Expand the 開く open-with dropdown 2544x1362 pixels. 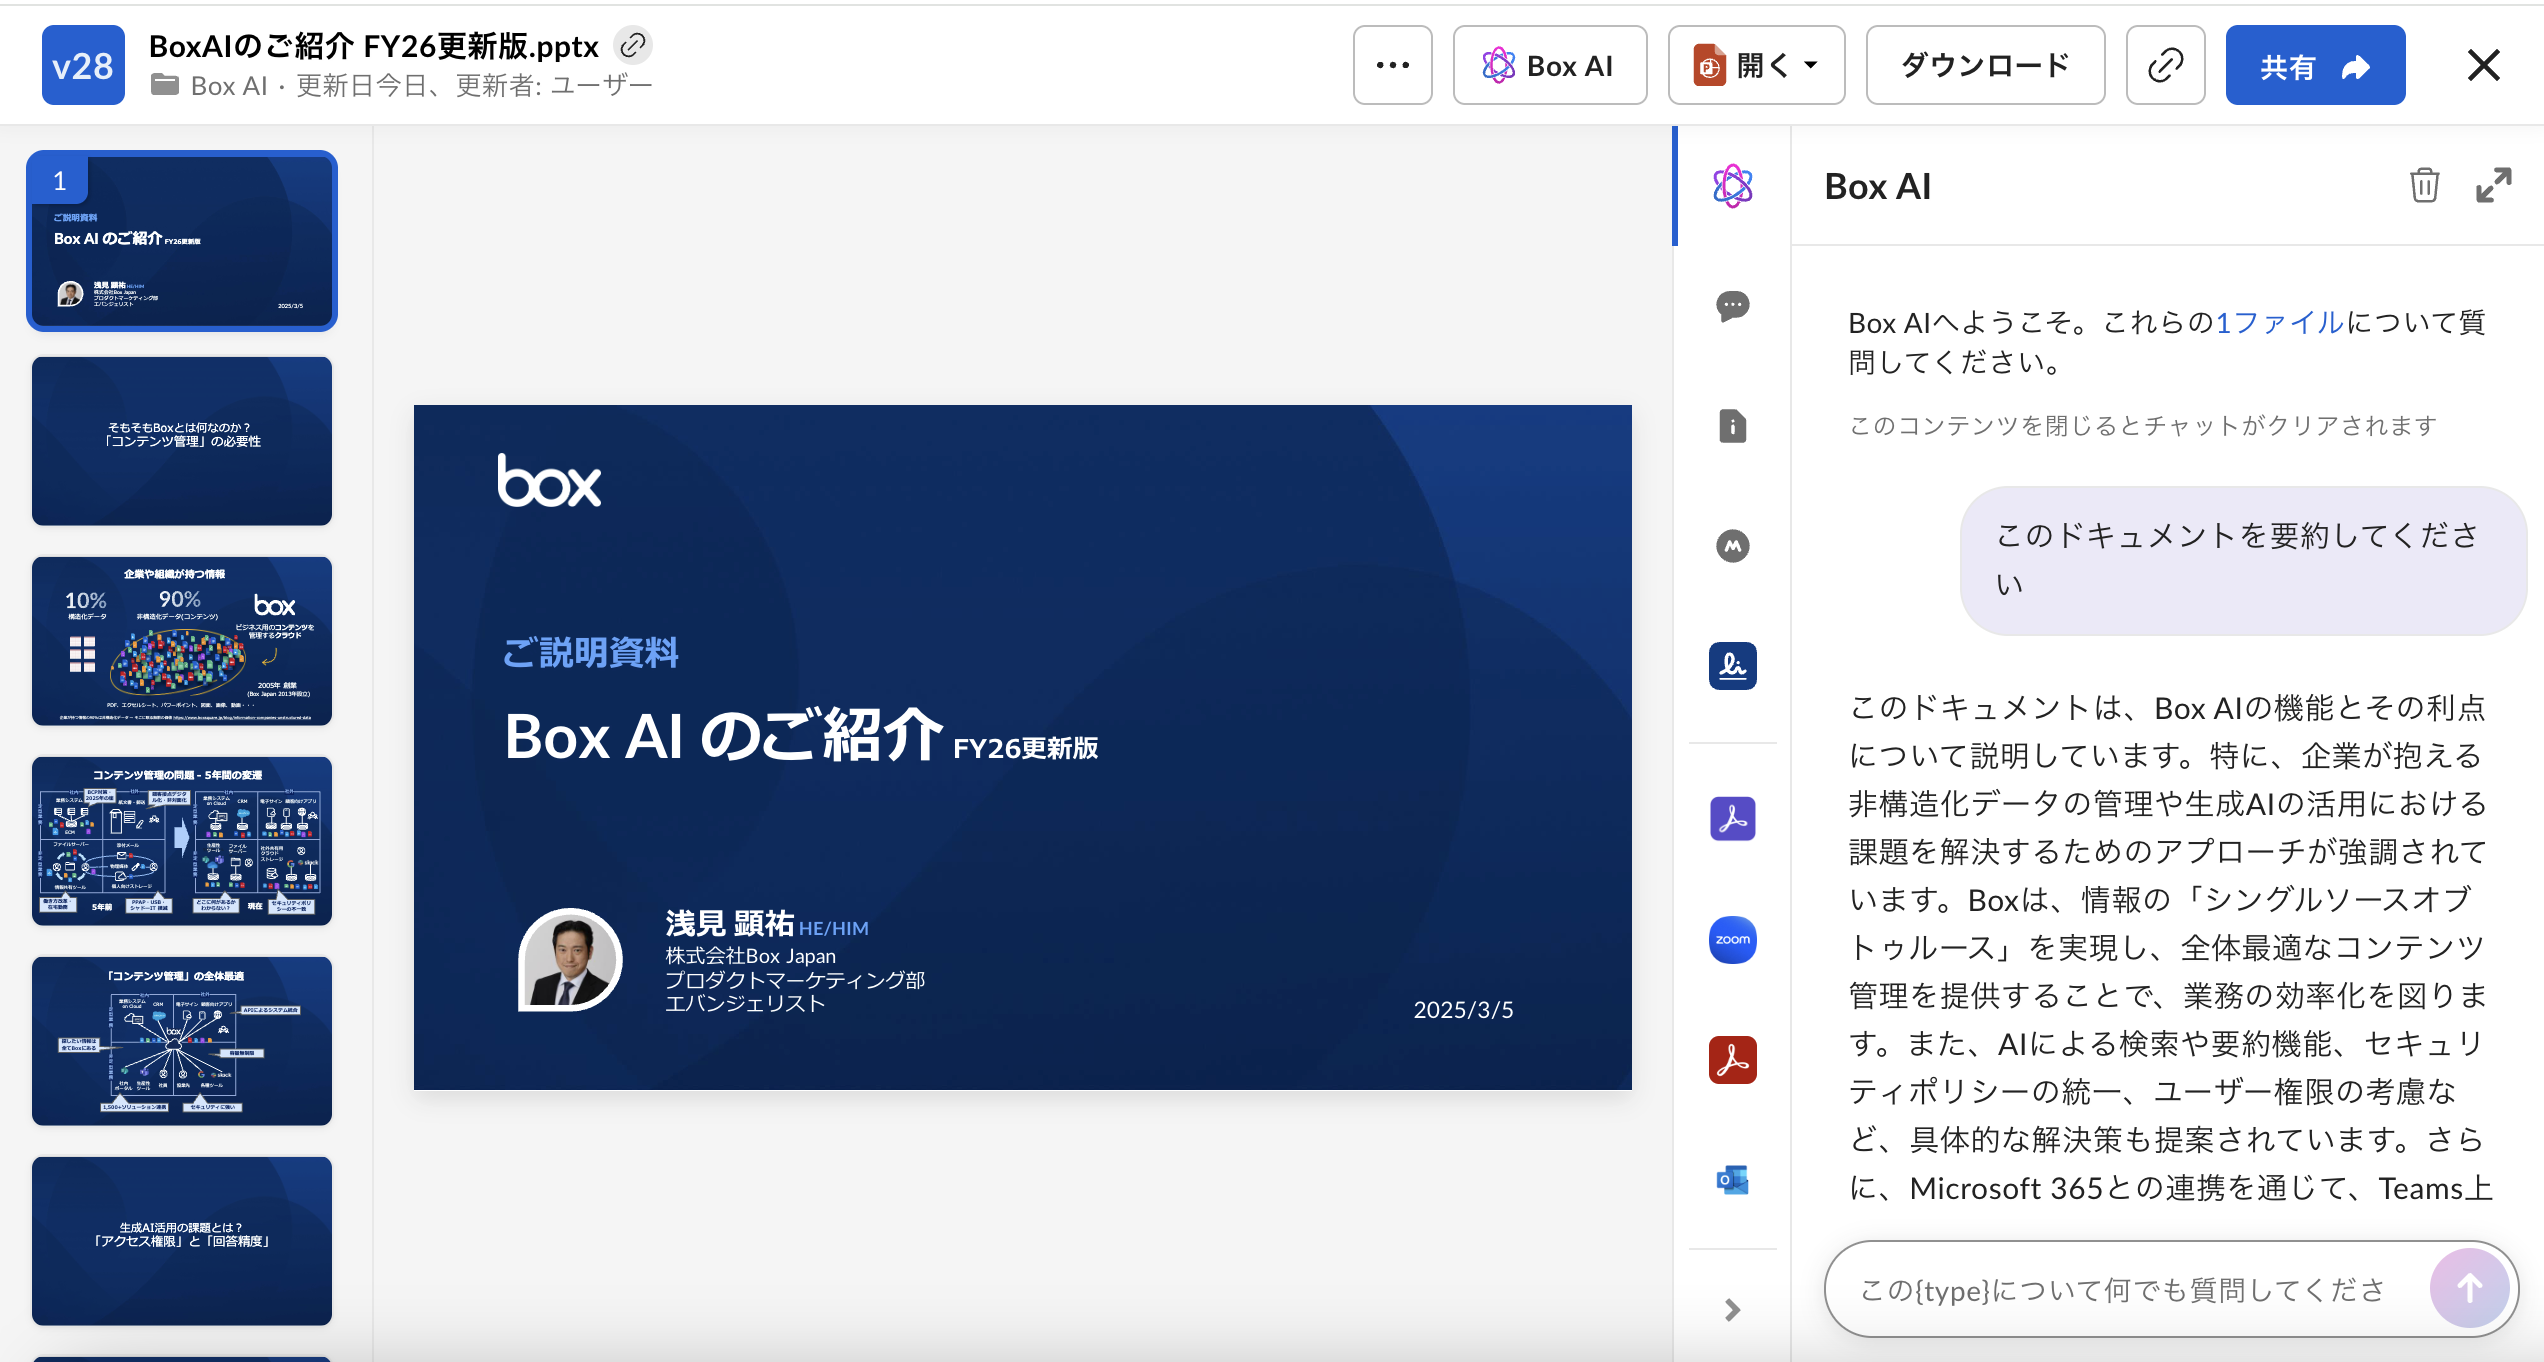point(1756,65)
